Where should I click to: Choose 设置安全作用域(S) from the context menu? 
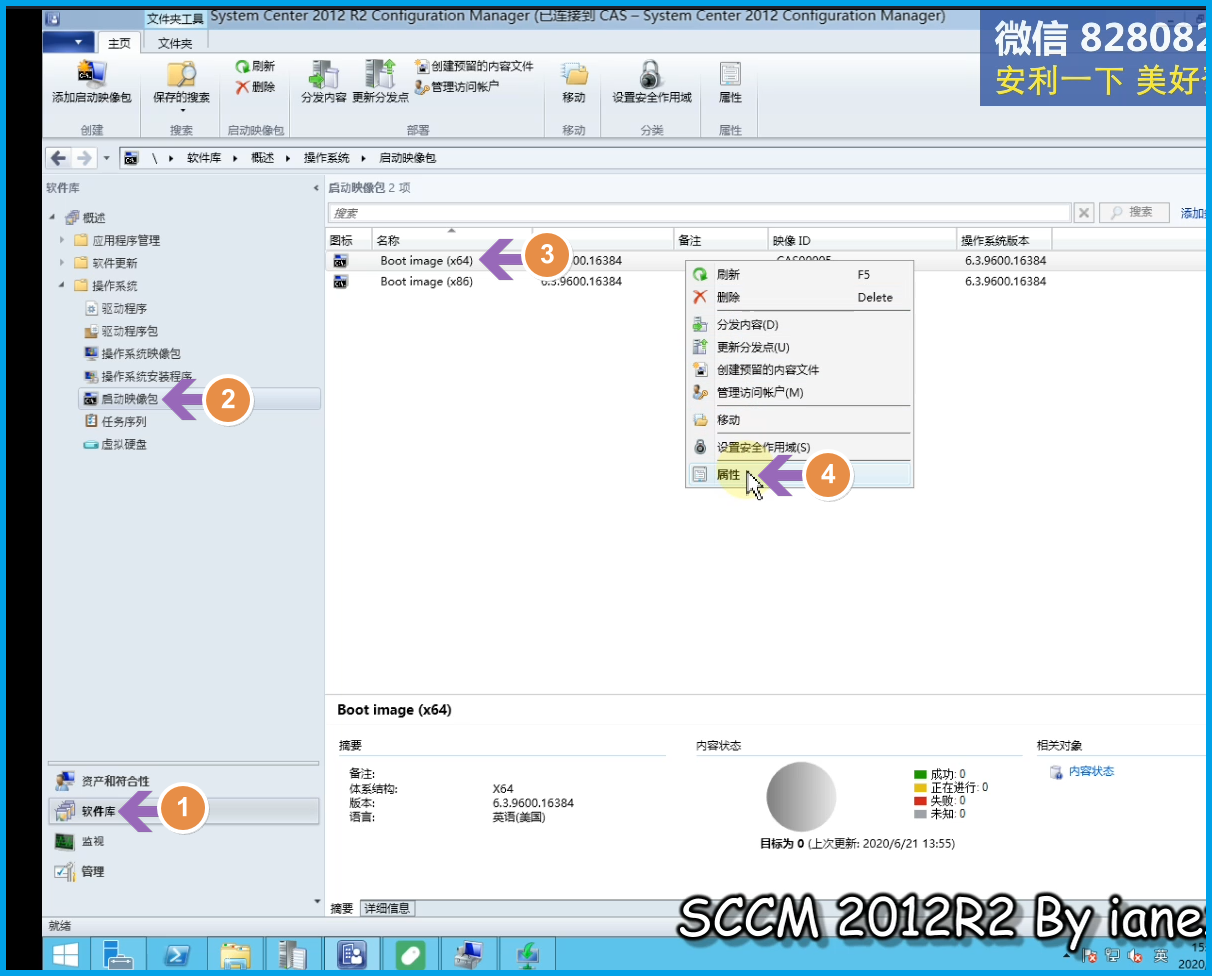(x=799, y=447)
